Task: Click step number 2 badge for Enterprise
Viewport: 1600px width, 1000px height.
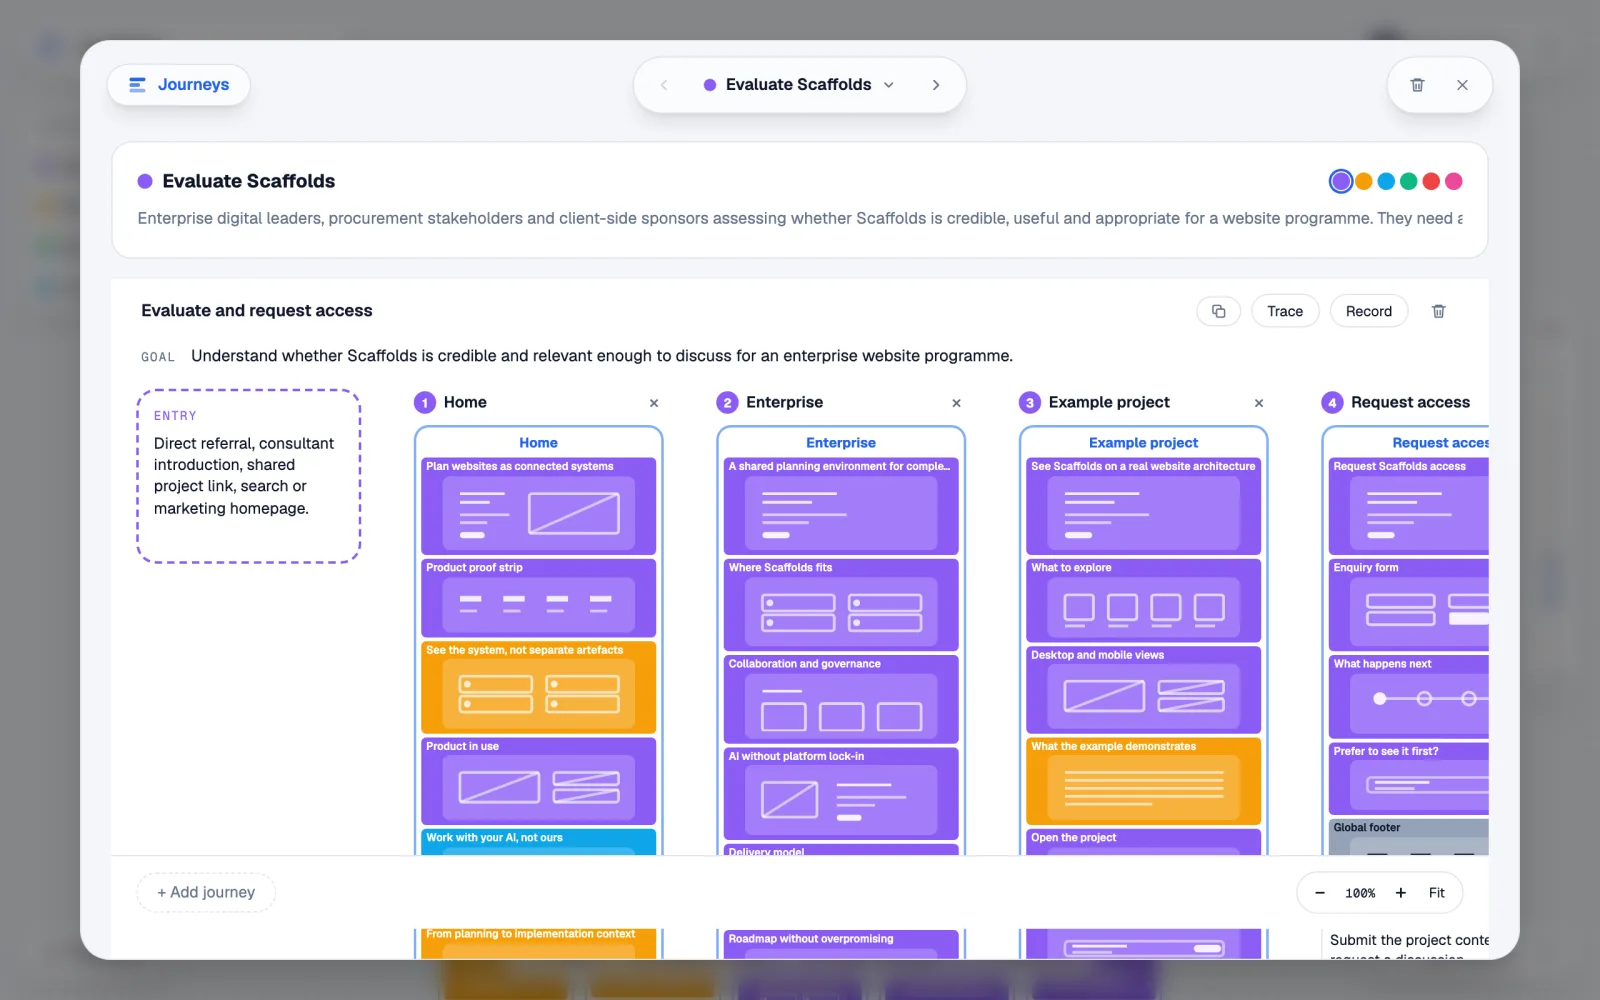Action: point(727,403)
